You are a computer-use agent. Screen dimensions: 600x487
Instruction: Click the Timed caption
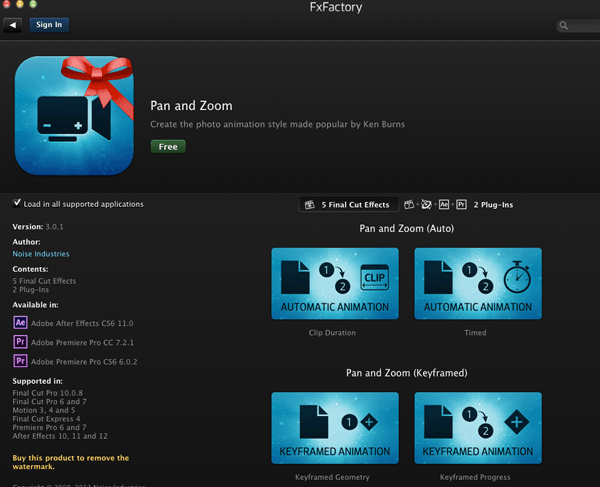[475, 333]
